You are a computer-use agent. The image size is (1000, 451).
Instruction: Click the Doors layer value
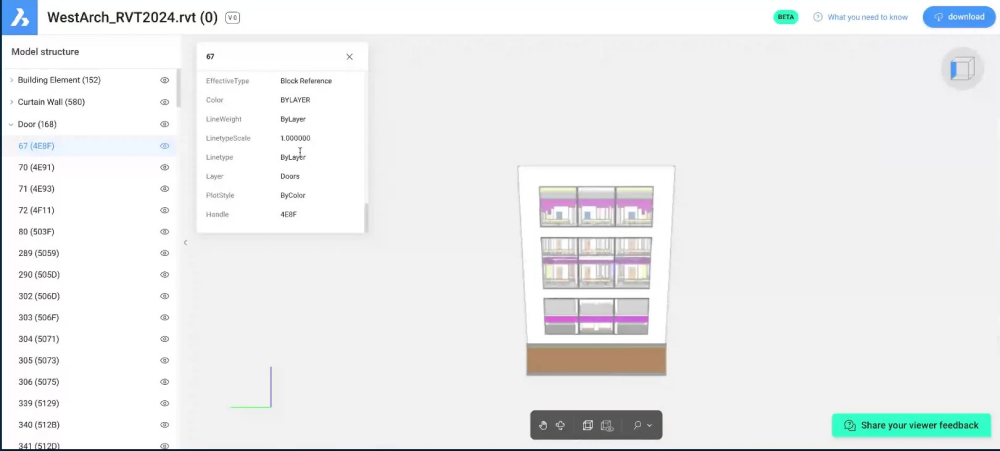tap(290, 176)
